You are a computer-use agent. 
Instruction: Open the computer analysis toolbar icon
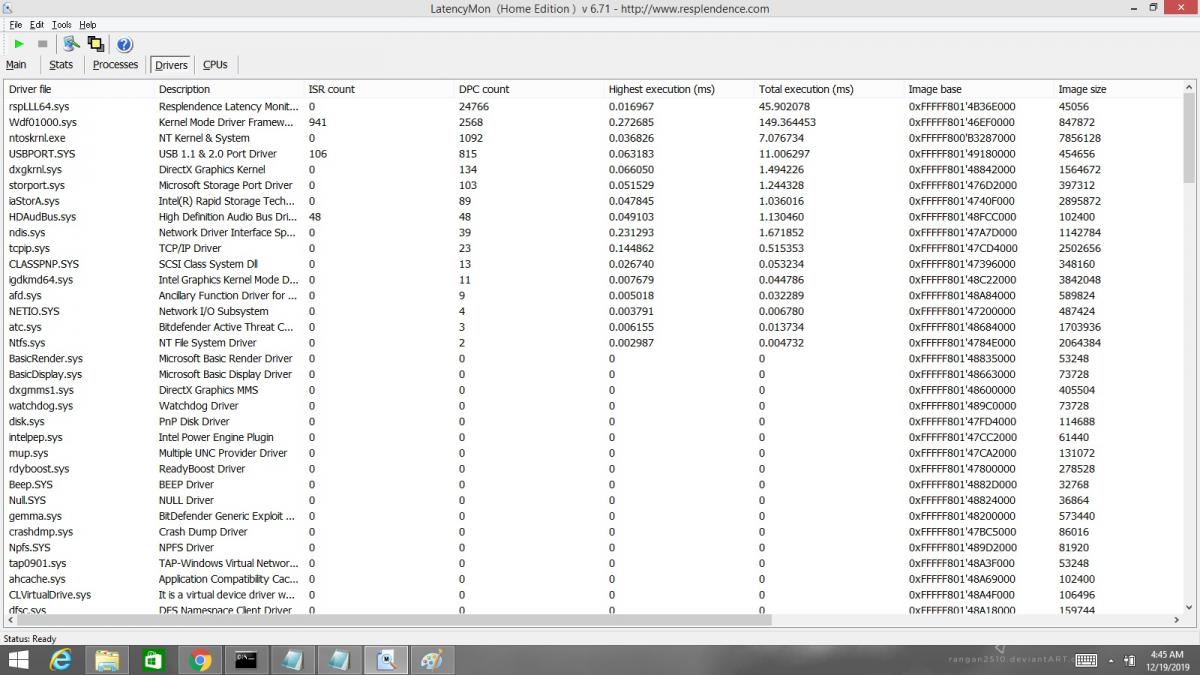[x=71, y=44]
